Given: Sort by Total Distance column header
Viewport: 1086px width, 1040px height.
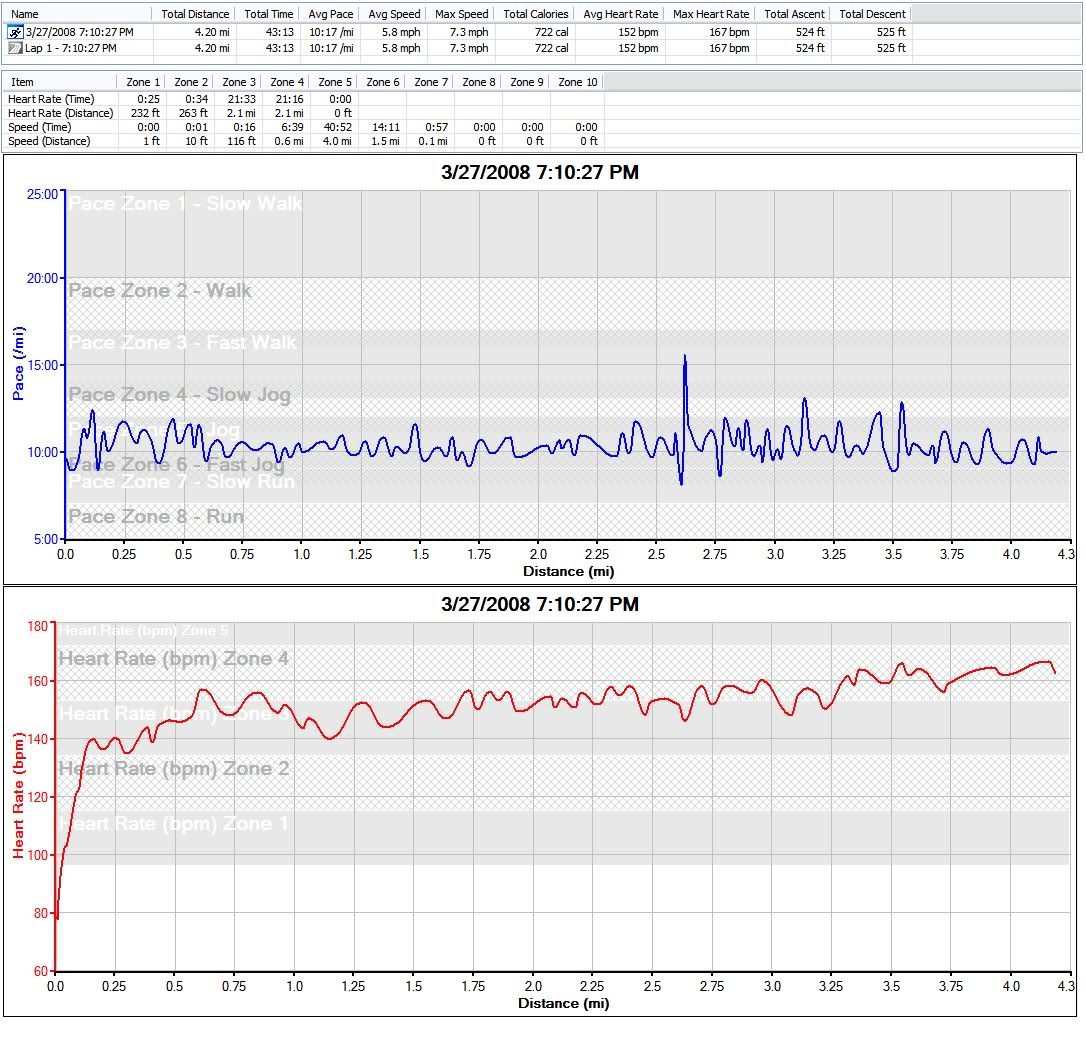Looking at the screenshot, I should (195, 14).
